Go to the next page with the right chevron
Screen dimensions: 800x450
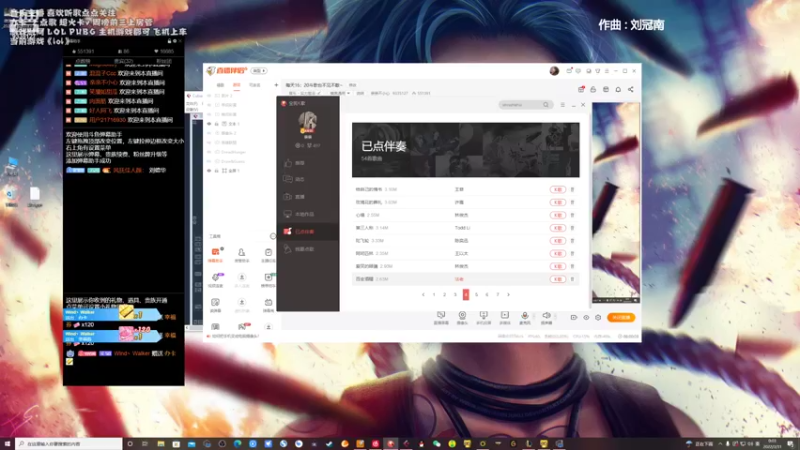508,294
